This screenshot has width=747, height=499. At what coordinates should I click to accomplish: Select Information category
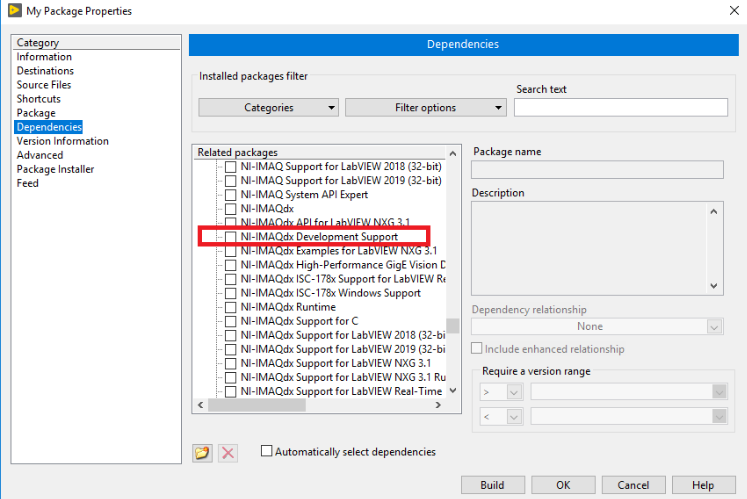coord(44,57)
